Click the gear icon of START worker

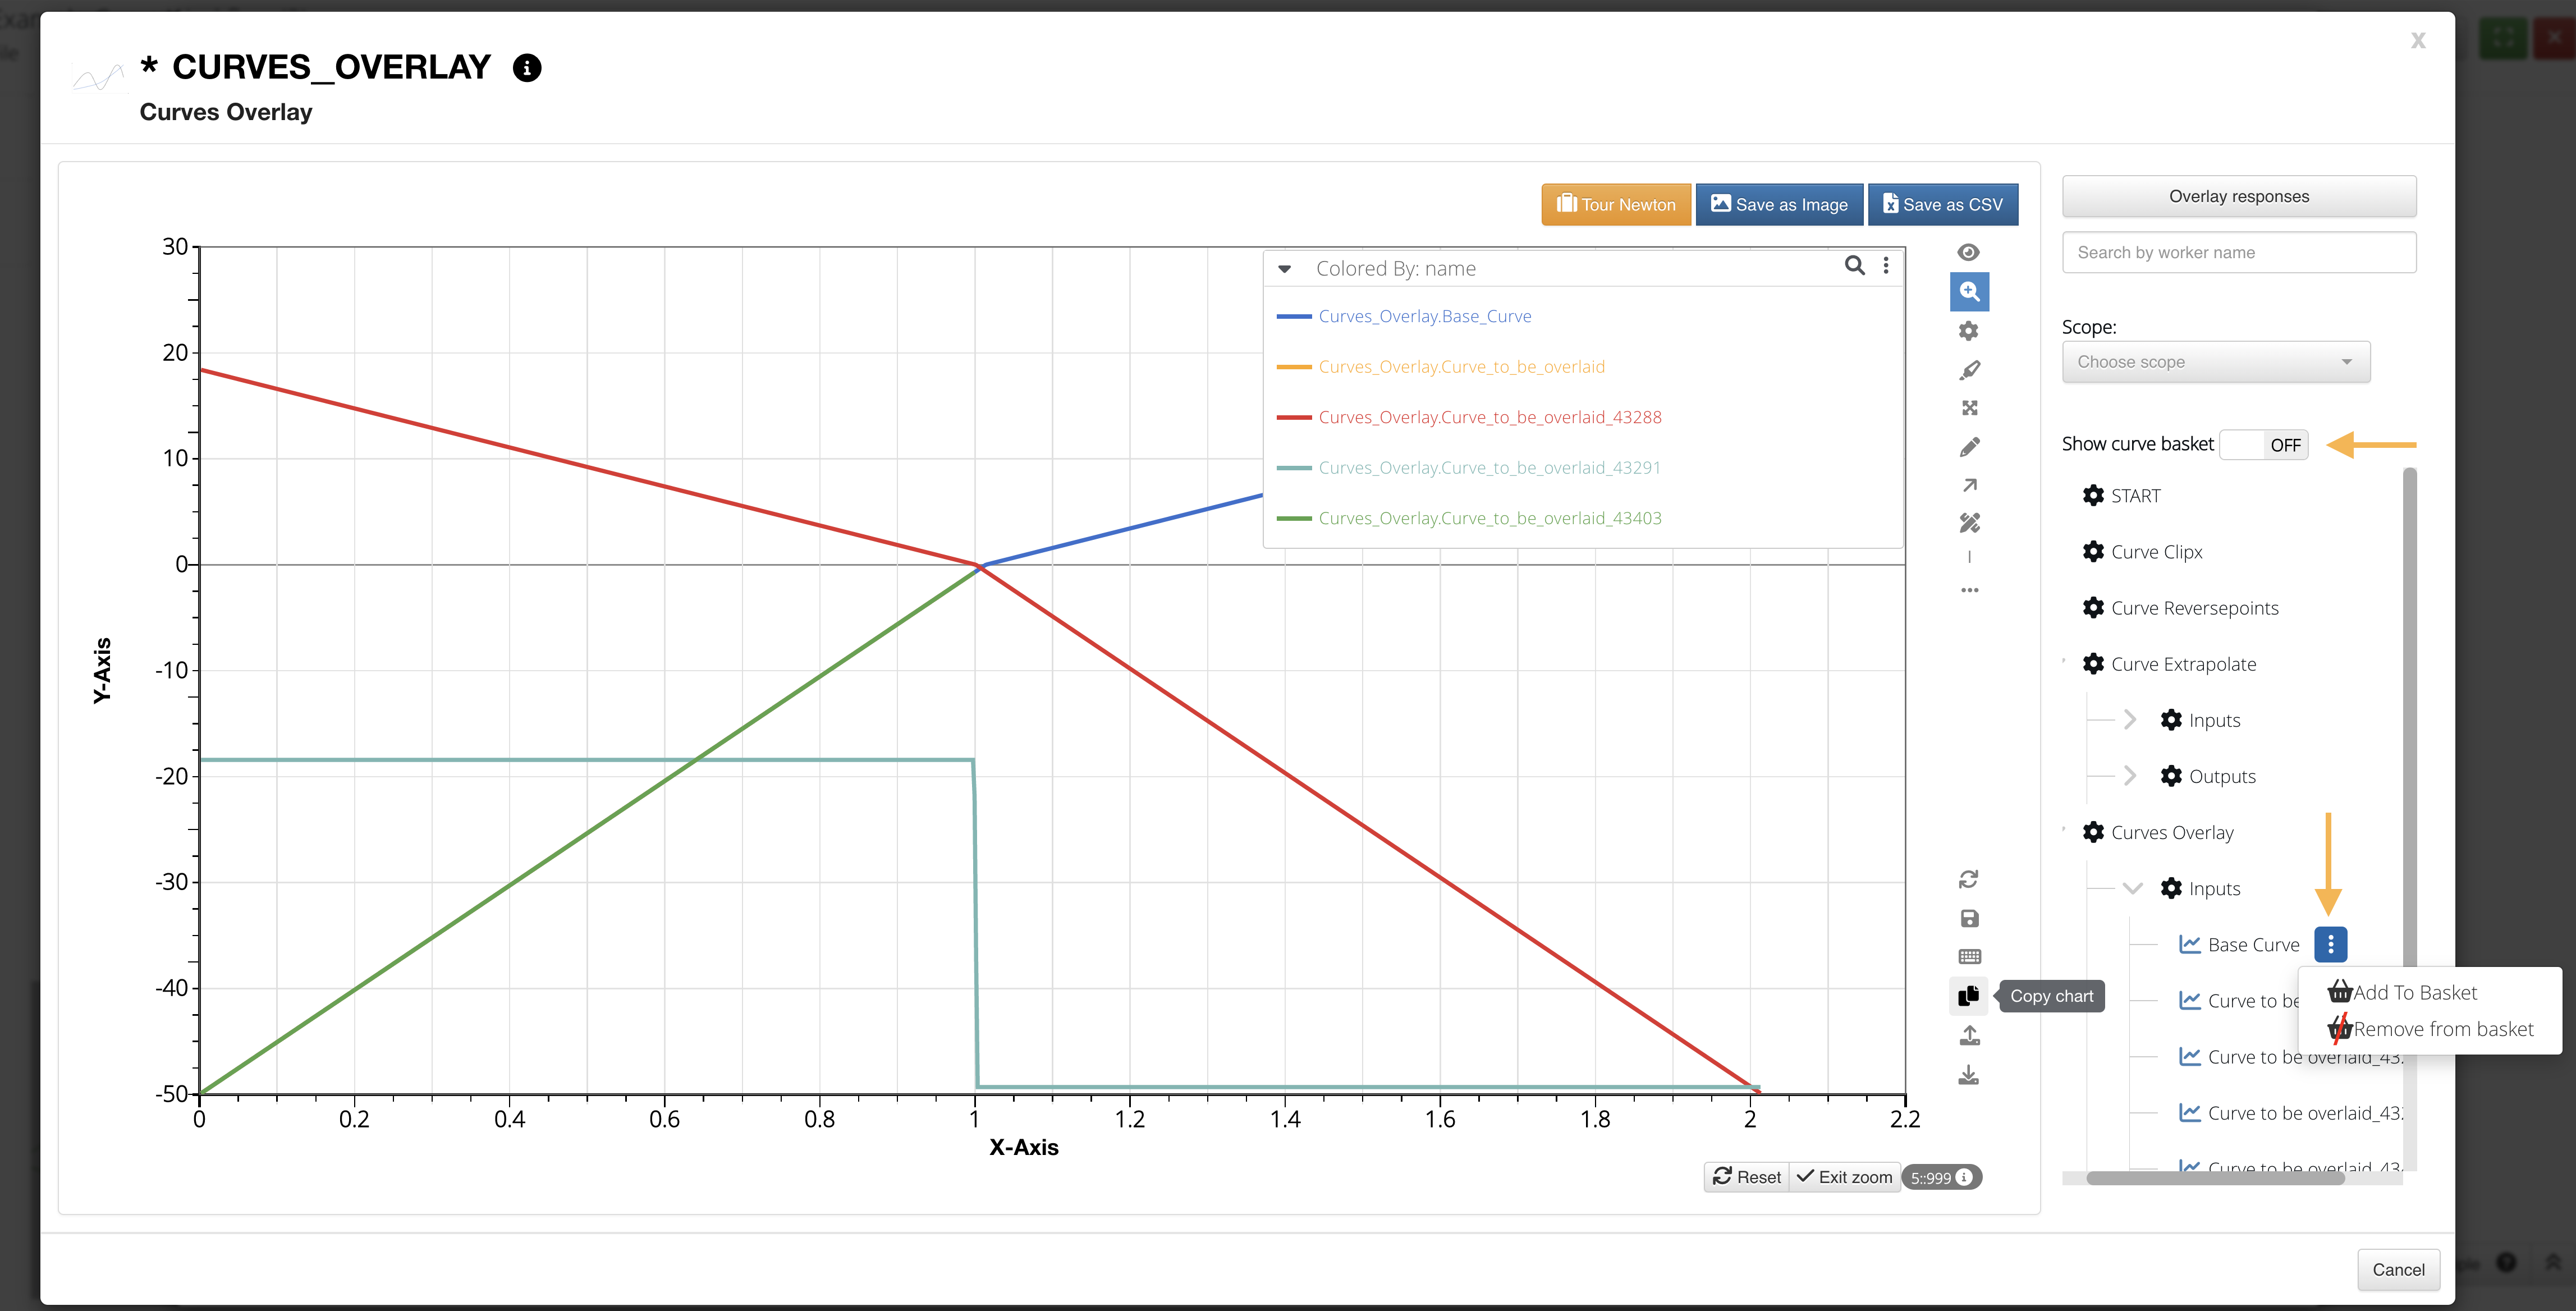[2093, 495]
